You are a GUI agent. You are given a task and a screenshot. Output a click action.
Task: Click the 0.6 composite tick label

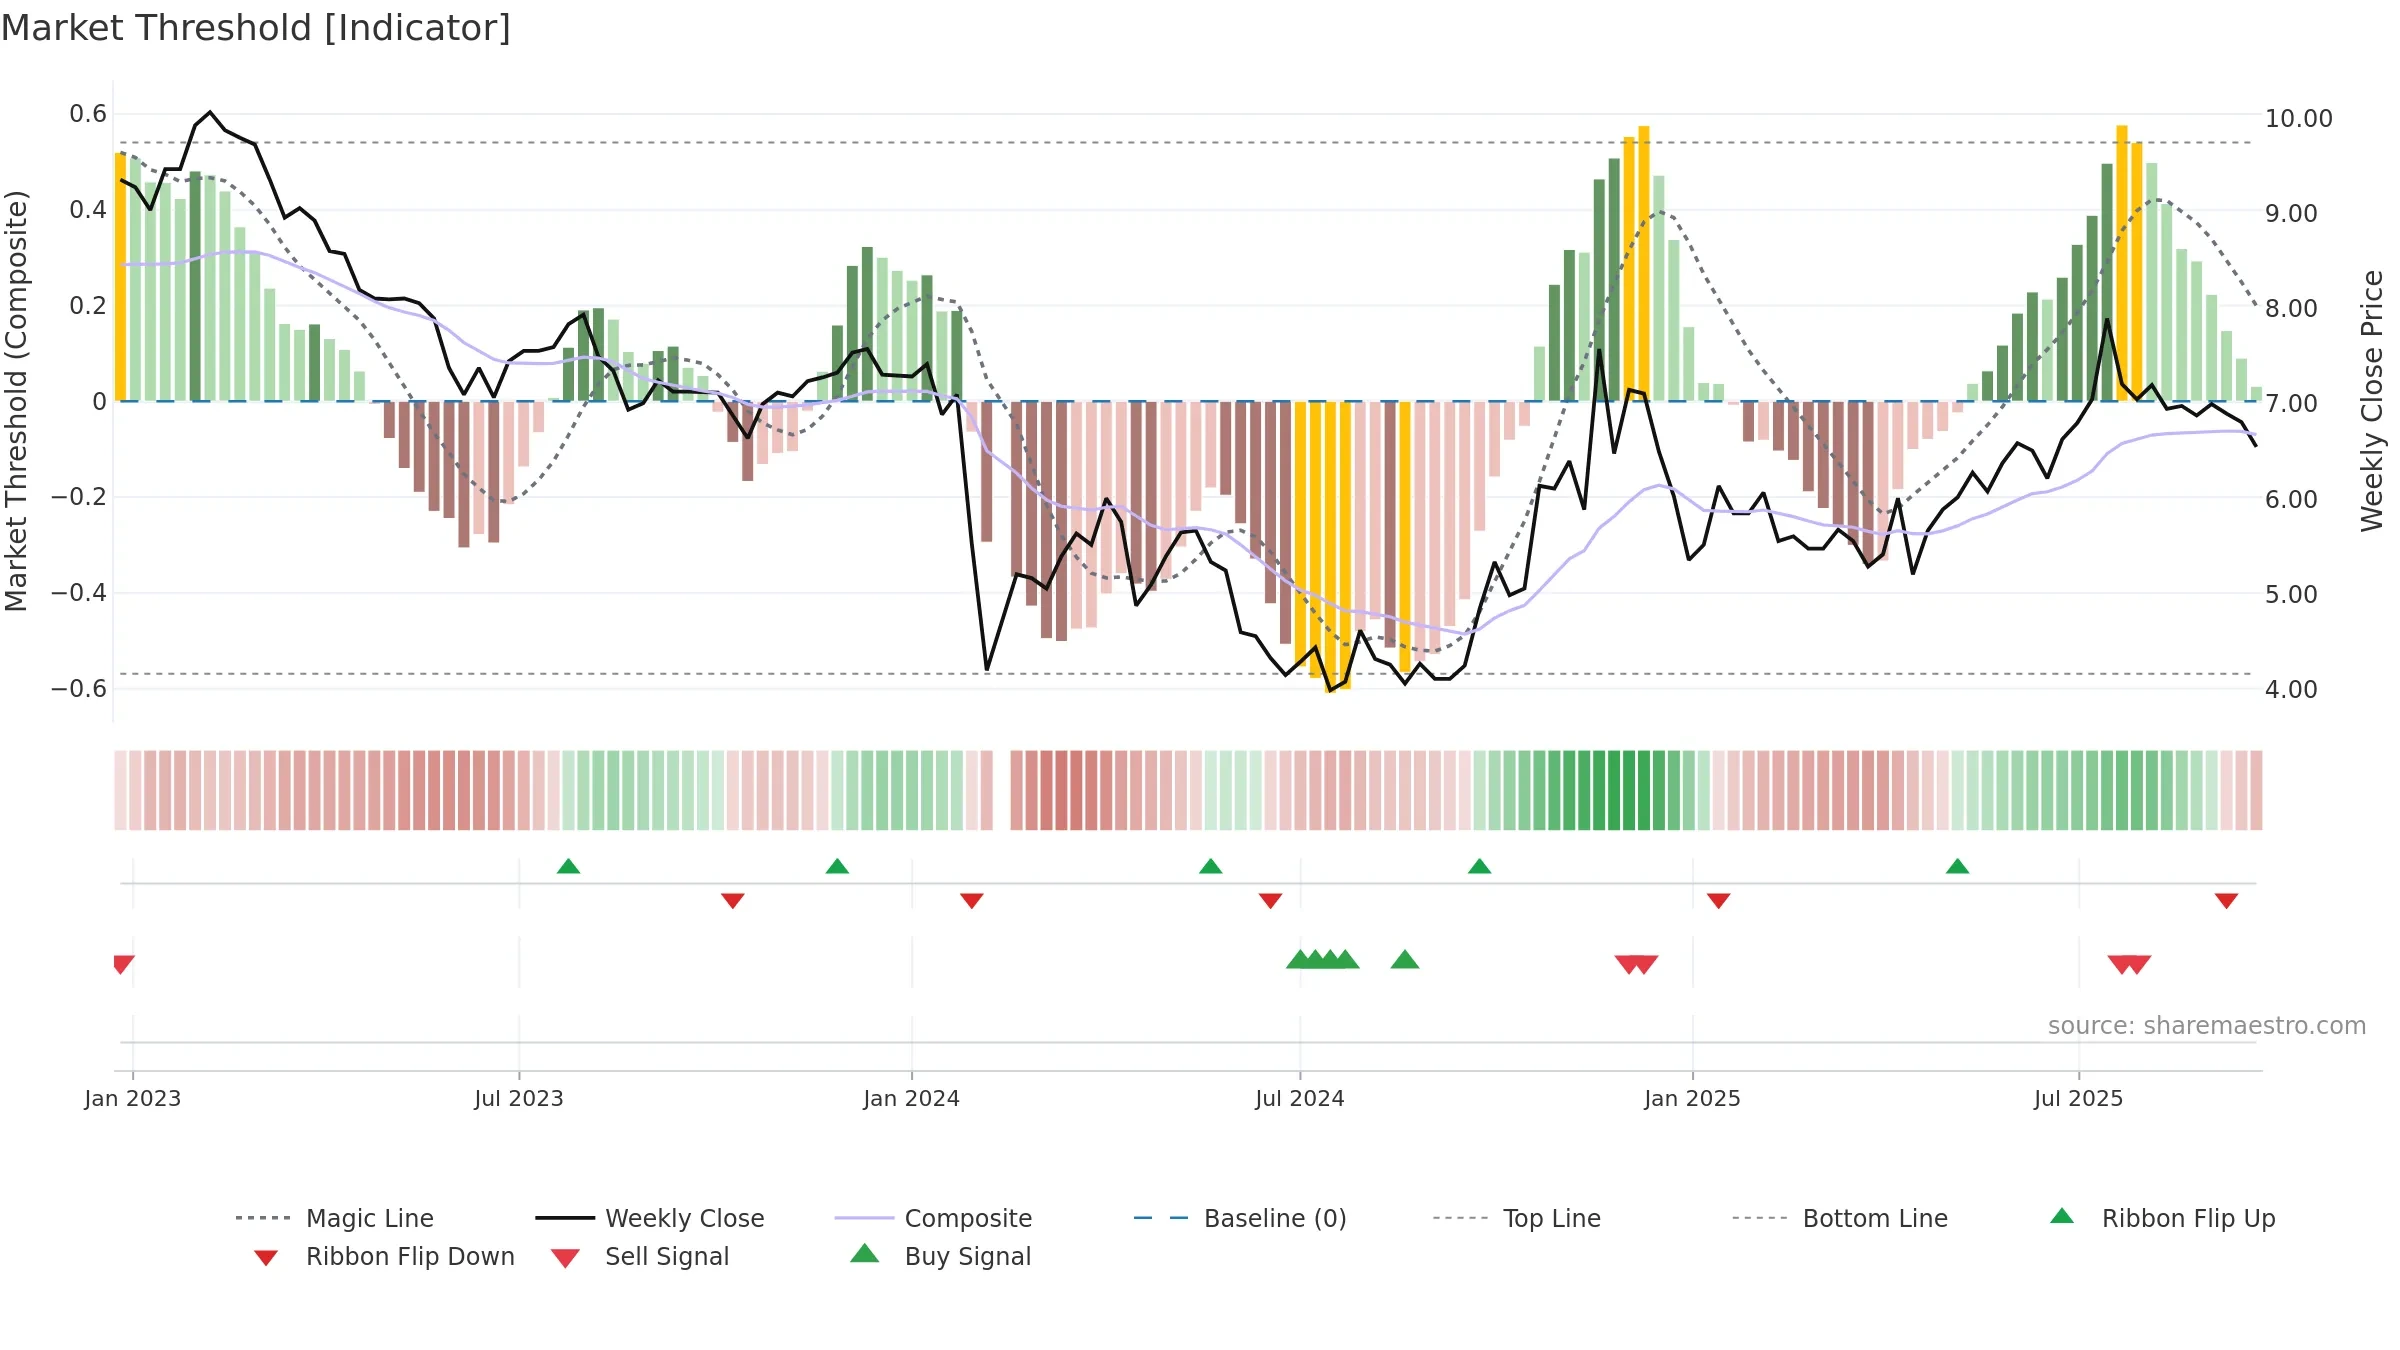(88, 114)
